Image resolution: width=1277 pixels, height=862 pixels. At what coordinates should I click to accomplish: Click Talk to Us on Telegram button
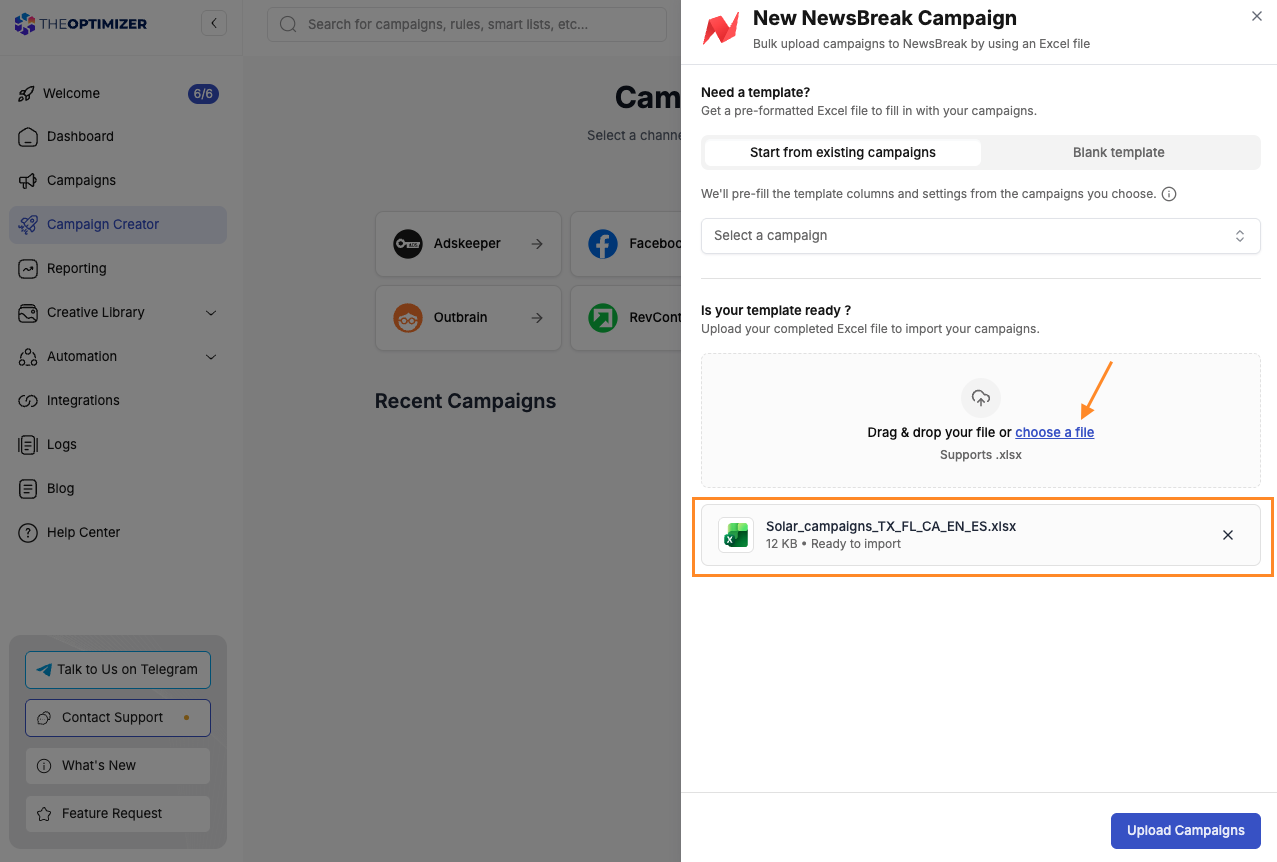[x=118, y=670]
